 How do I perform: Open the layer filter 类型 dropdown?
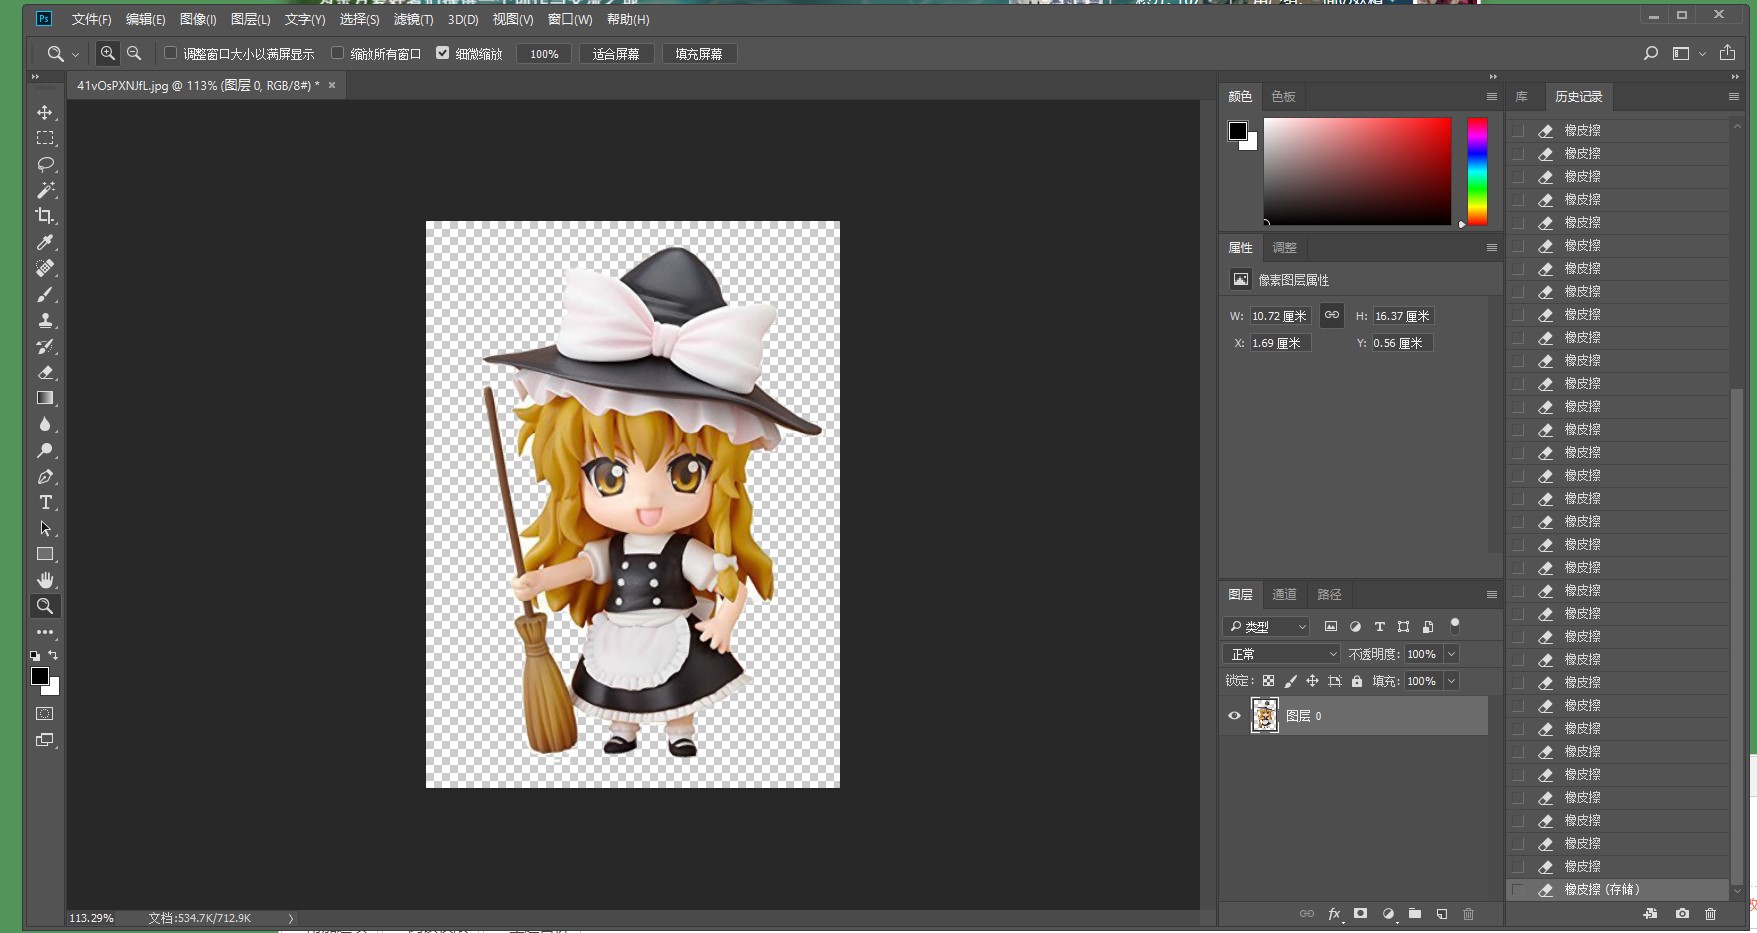click(x=1267, y=627)
